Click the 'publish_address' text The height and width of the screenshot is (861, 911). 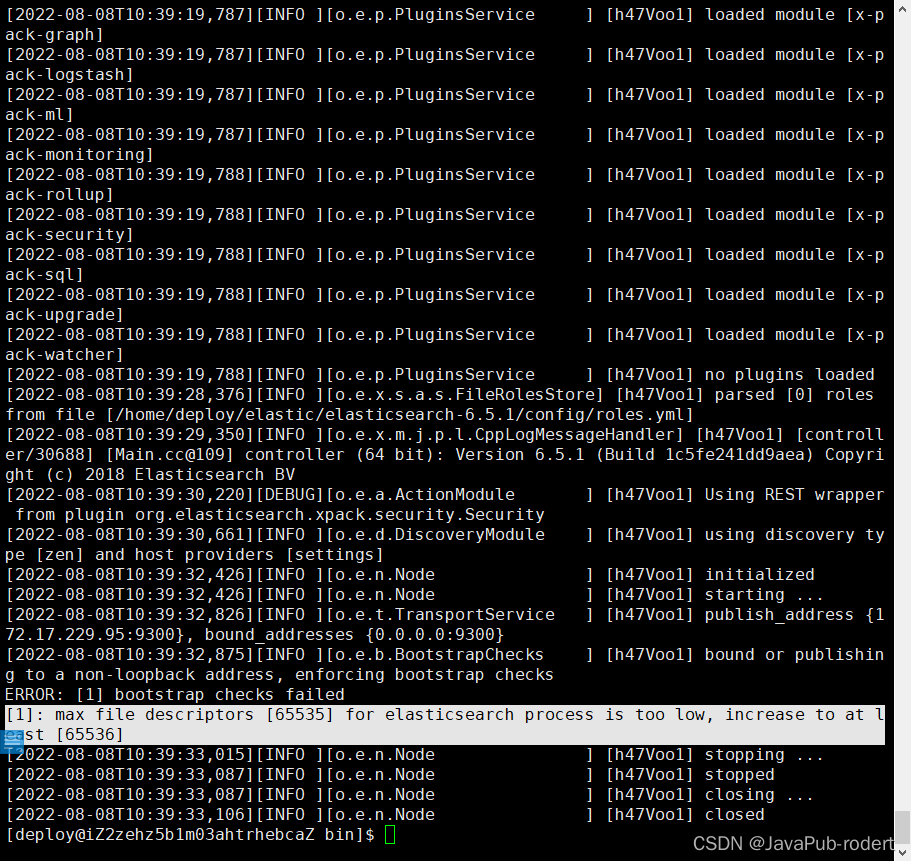coord(779,615)
